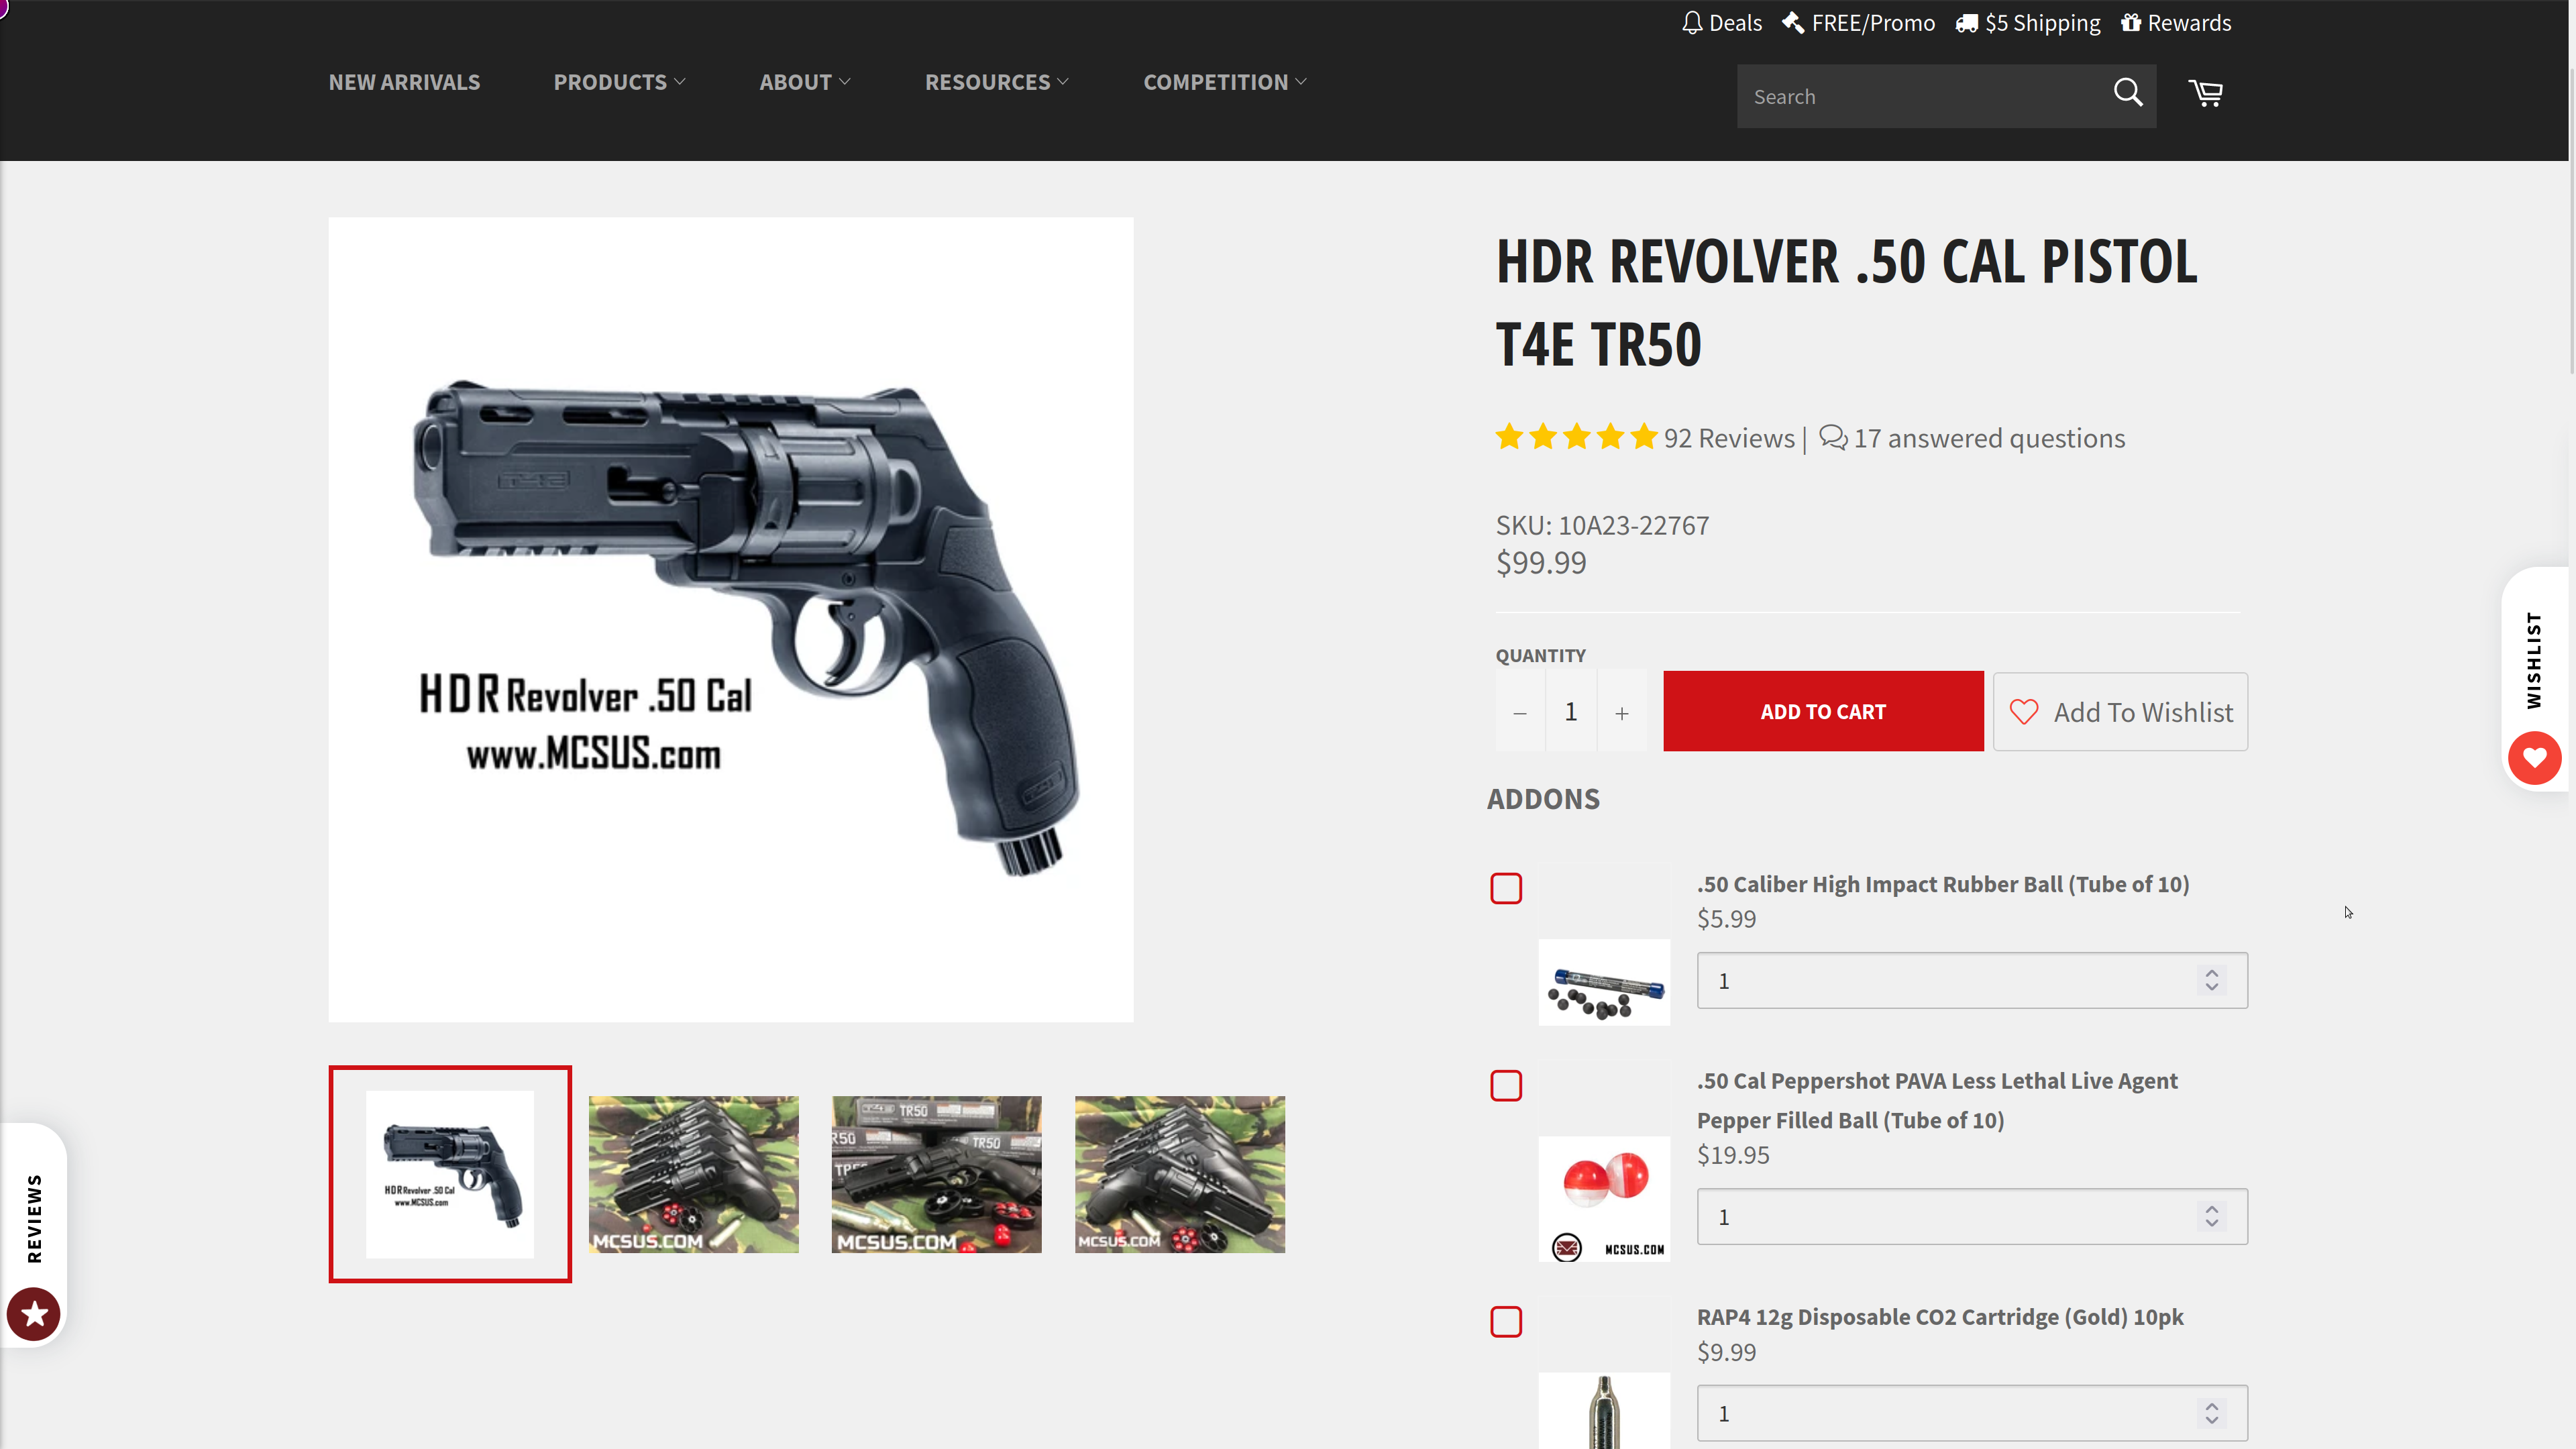Expand the RESOURCES dropdown menu
The height and width of the screenshot is (1449, 2576).
click(996, 82)
